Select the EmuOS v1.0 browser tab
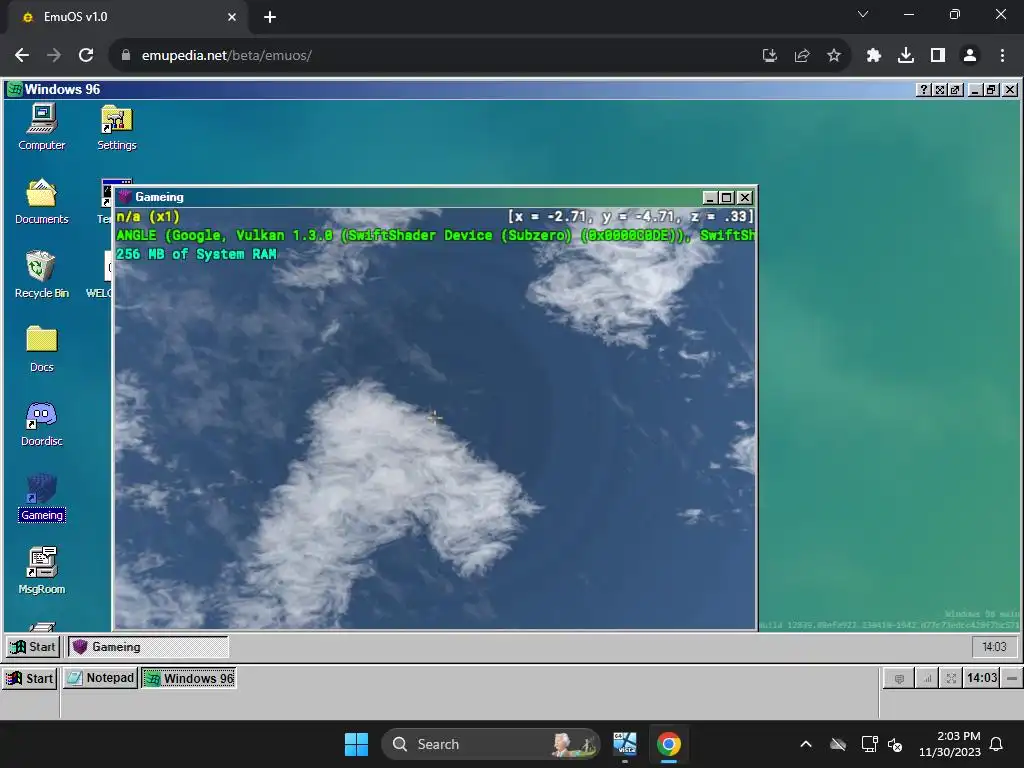This screenshot has width=1024, height=768. [x=127, y=17]
